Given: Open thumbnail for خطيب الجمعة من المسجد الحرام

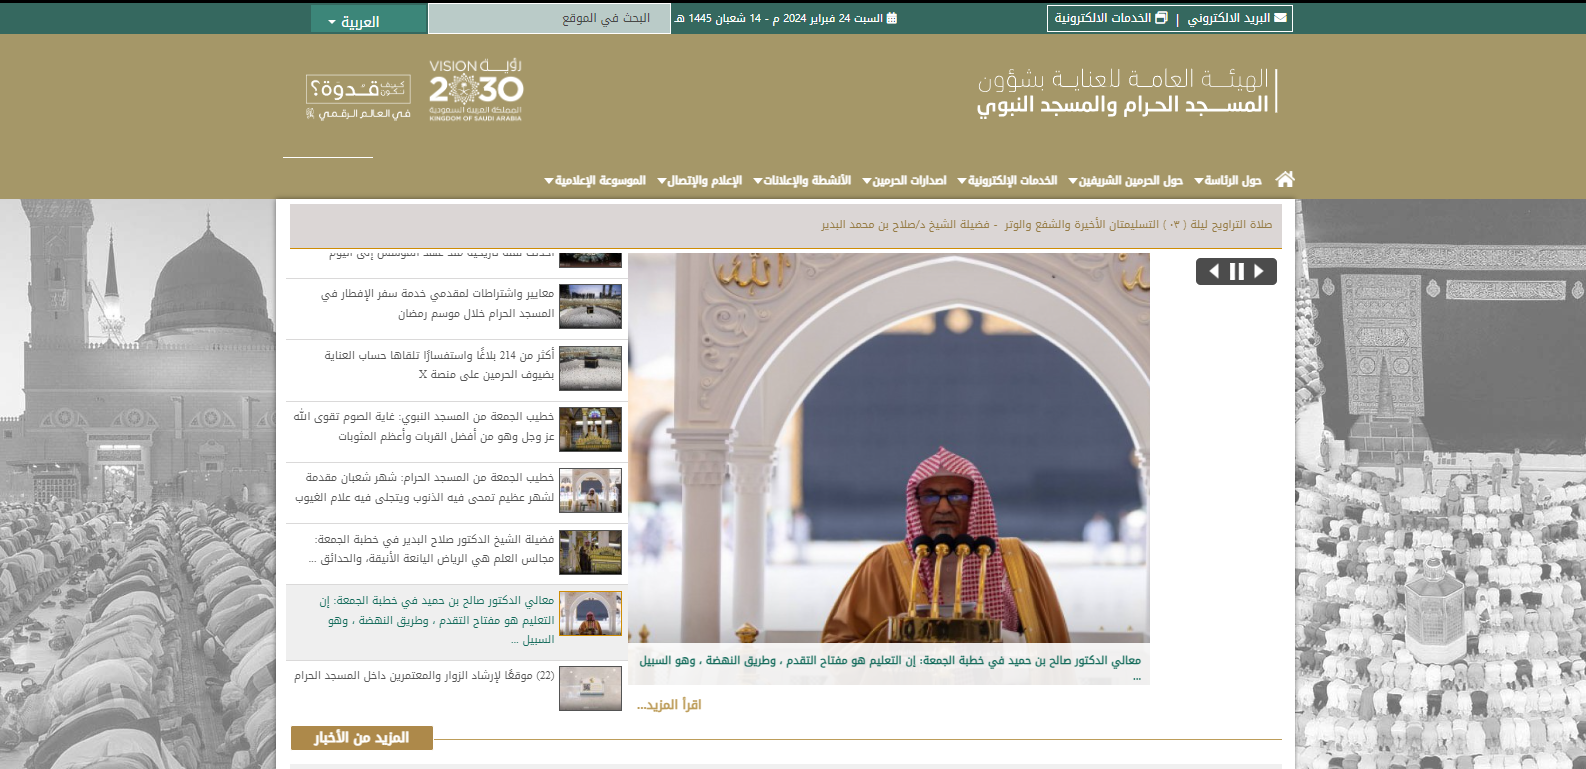Looking at the screenshot, I should pyautogui.click(x=590, y=490).
